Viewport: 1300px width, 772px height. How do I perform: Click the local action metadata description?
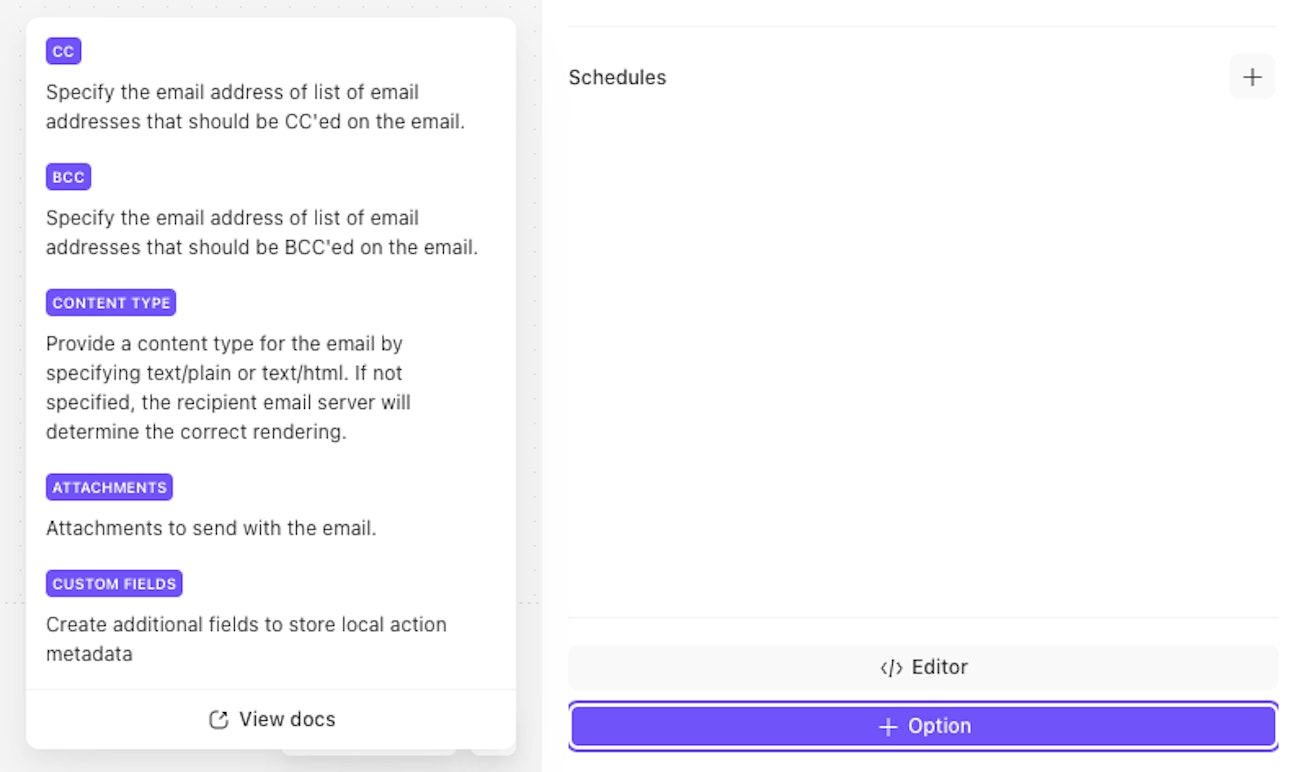[x=246, y=639]
